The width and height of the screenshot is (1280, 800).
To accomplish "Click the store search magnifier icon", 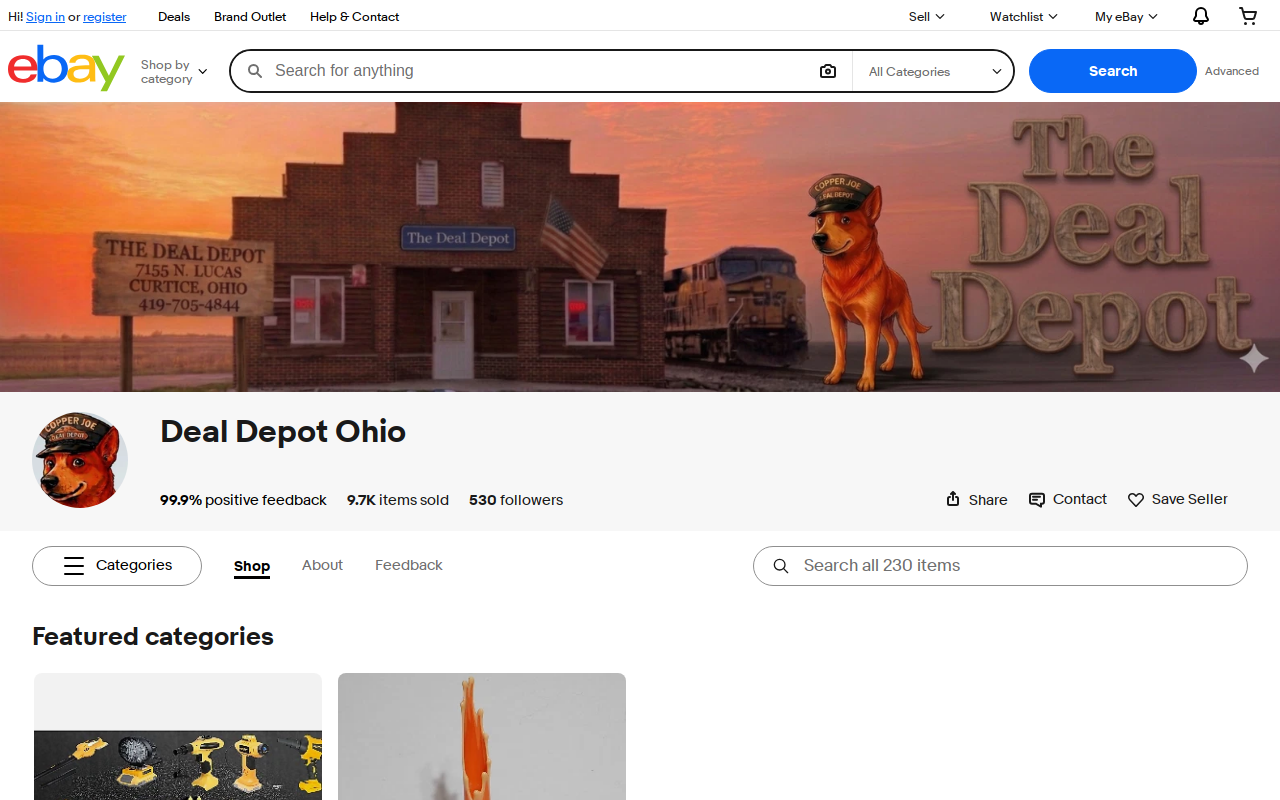I will (x=781, y=566).
